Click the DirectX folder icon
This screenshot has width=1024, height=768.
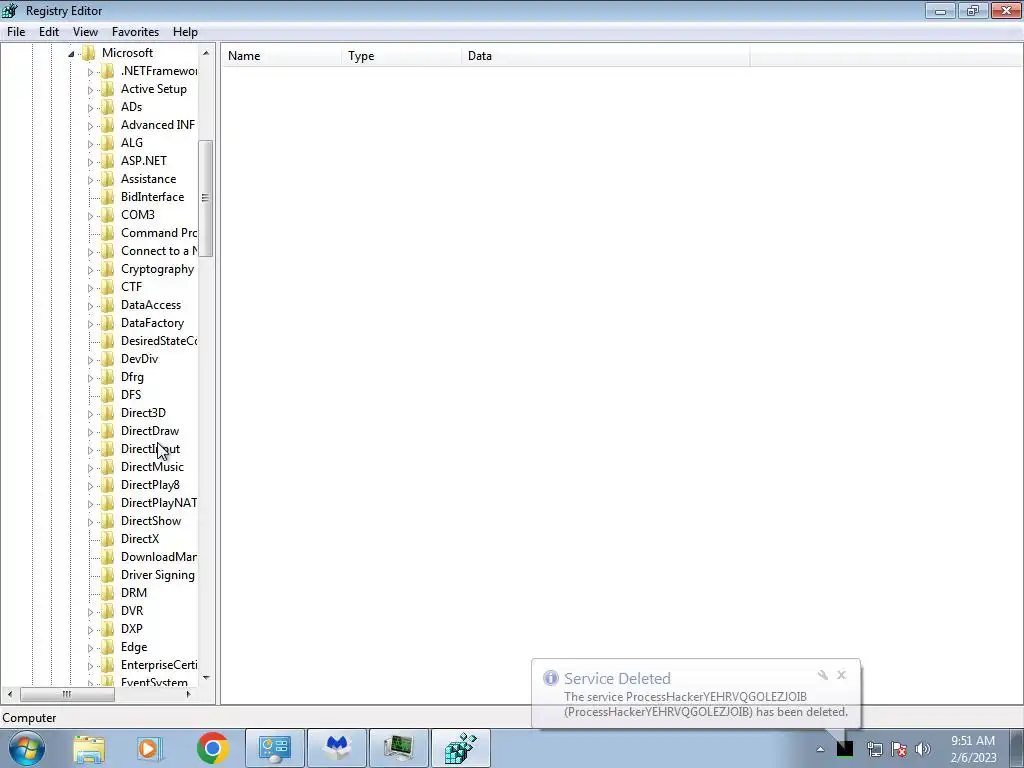tap(108, 539)
